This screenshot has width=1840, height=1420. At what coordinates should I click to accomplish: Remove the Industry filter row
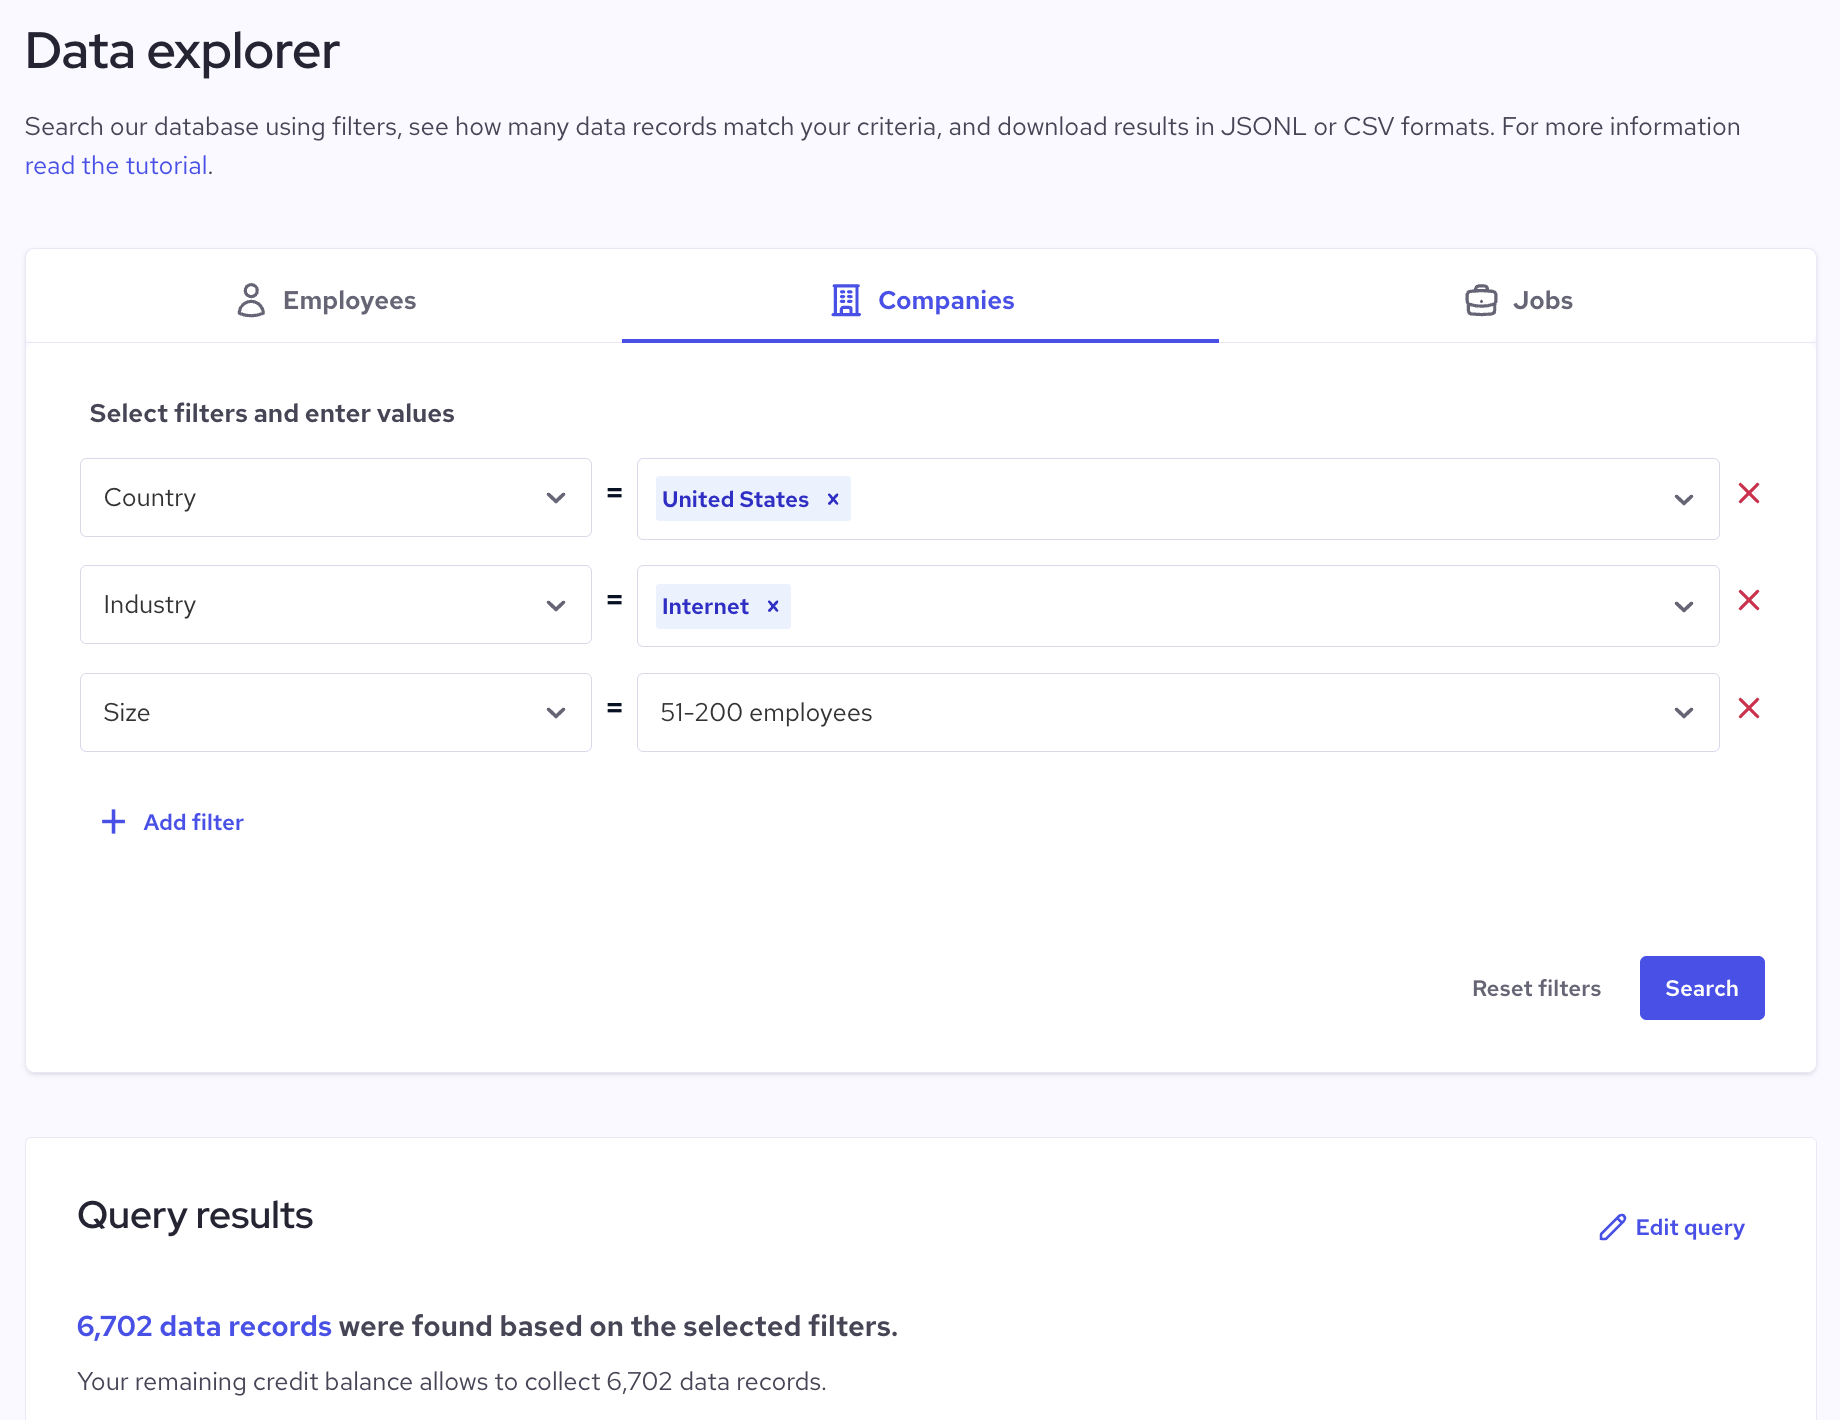1749,600
